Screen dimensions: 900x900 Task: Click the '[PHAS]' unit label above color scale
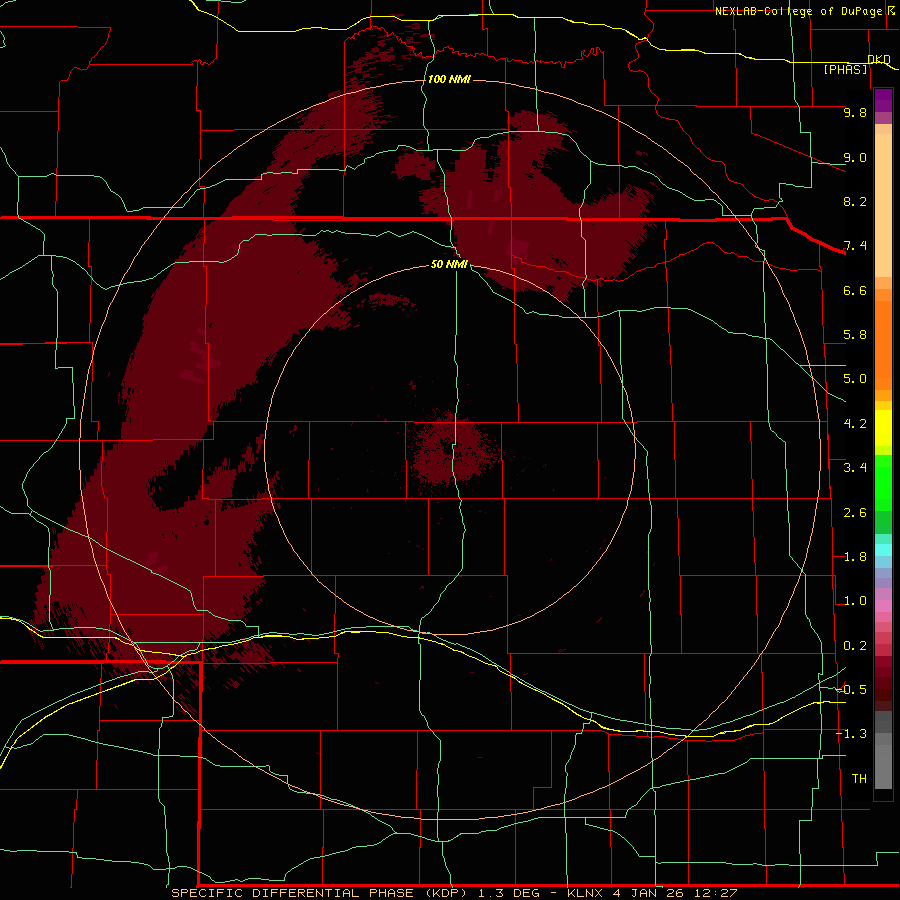coord(845,70)
